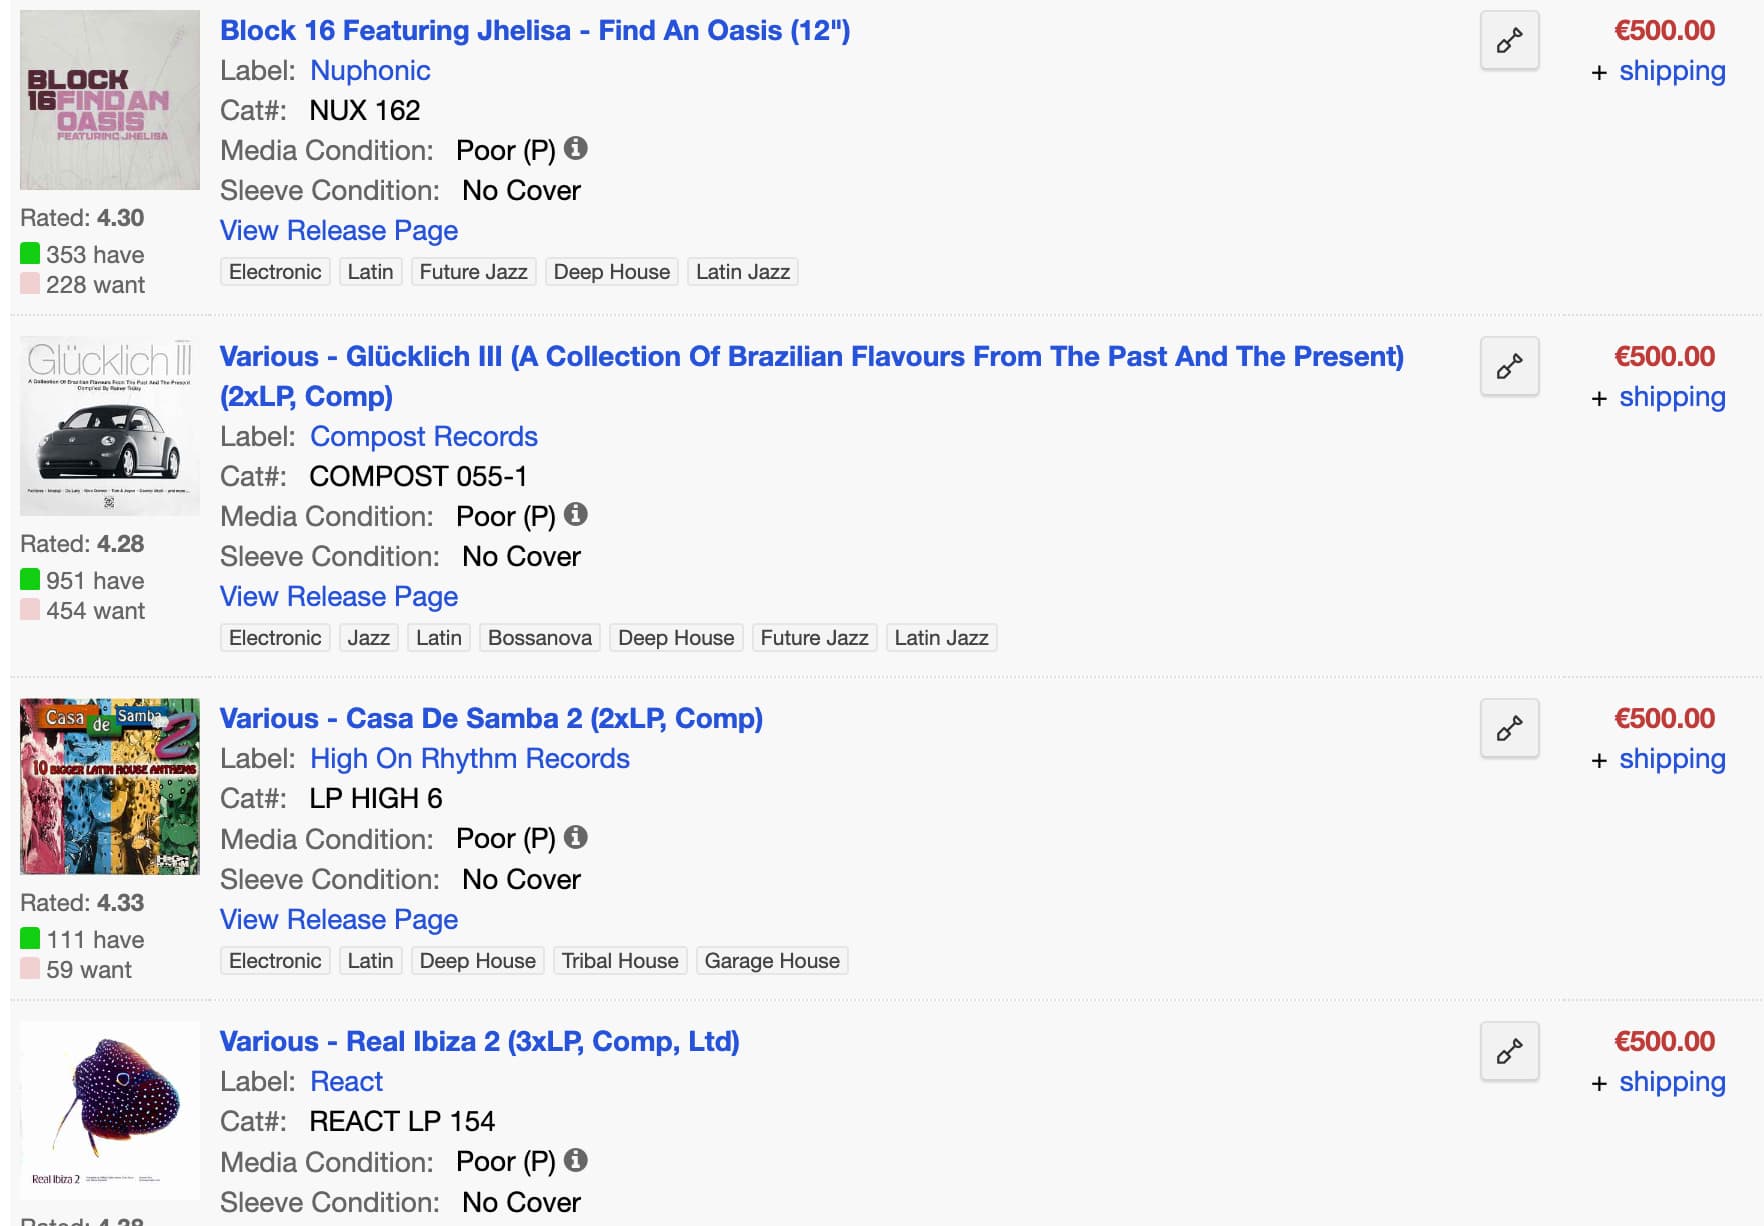Open the React label link

346,1082
